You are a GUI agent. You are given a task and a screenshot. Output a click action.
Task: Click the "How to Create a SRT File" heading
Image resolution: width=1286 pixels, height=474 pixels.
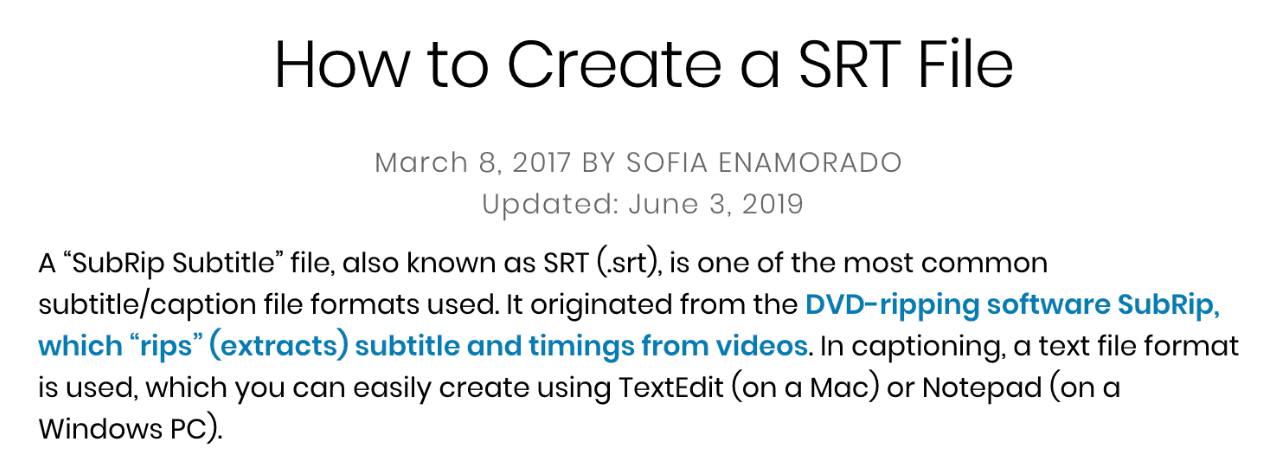coord(643,63)
